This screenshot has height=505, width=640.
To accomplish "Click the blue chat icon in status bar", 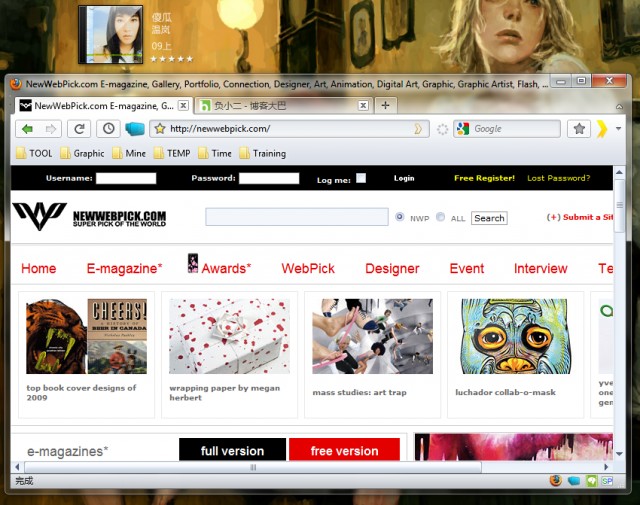I will 573,481.
